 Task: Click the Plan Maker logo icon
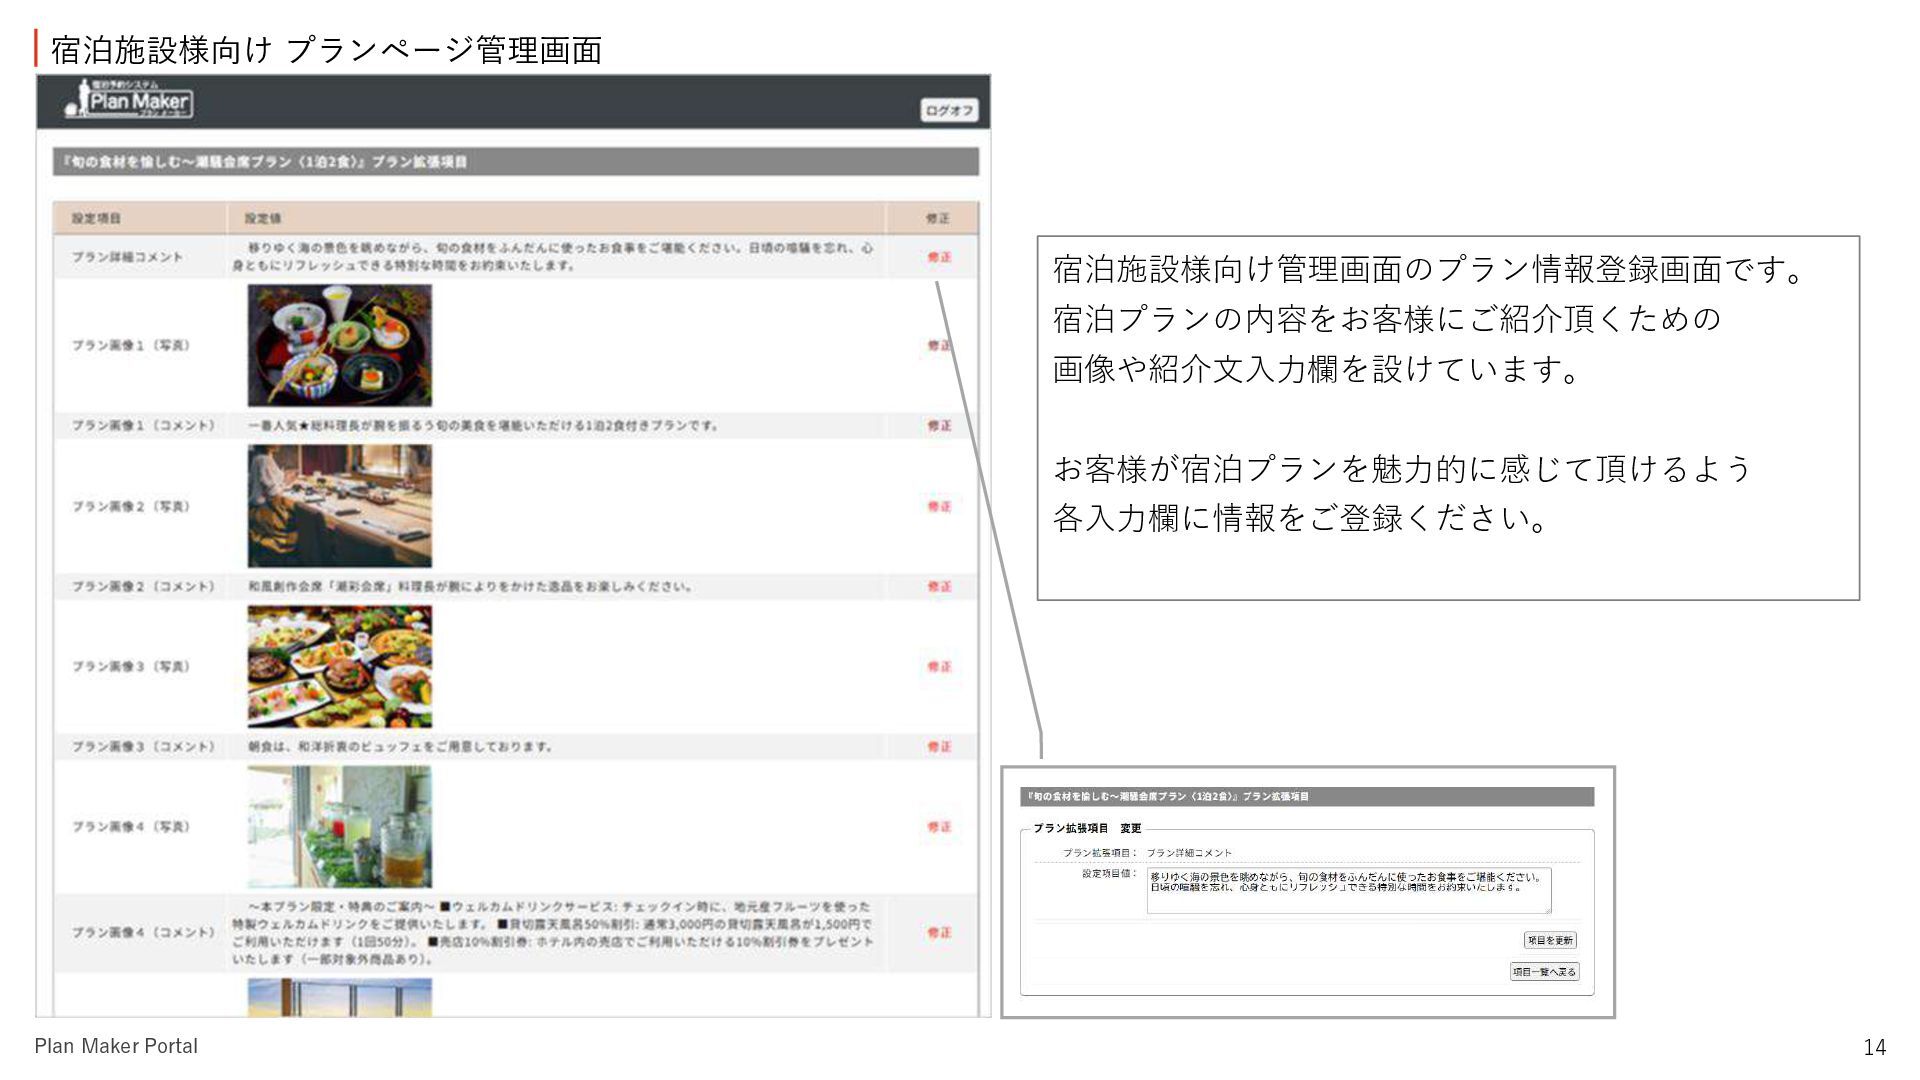coord(128,100)
